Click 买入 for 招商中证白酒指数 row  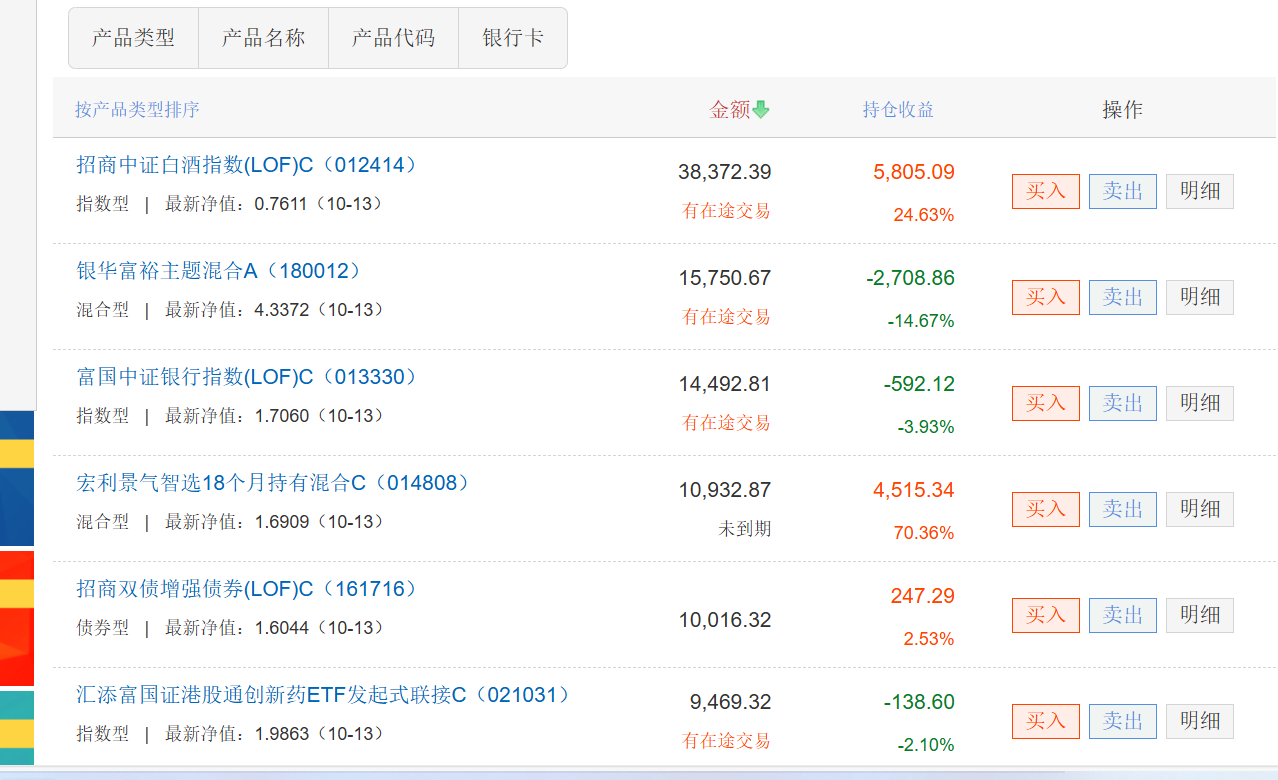[1046, 191]
